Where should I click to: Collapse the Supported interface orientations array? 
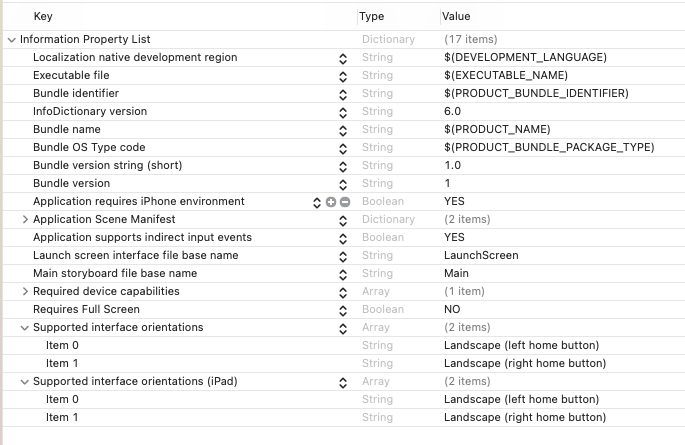pos(25,328)
